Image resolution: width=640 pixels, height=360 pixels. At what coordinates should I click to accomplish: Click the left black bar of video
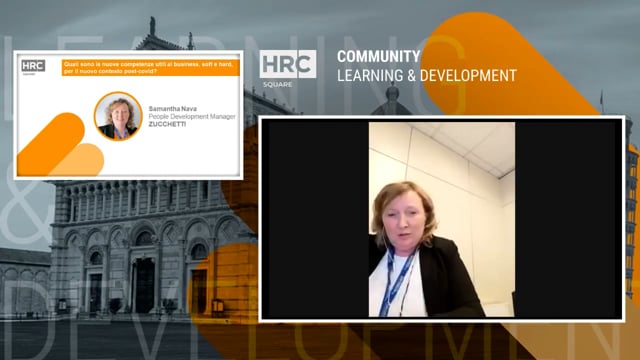[316, 219]
